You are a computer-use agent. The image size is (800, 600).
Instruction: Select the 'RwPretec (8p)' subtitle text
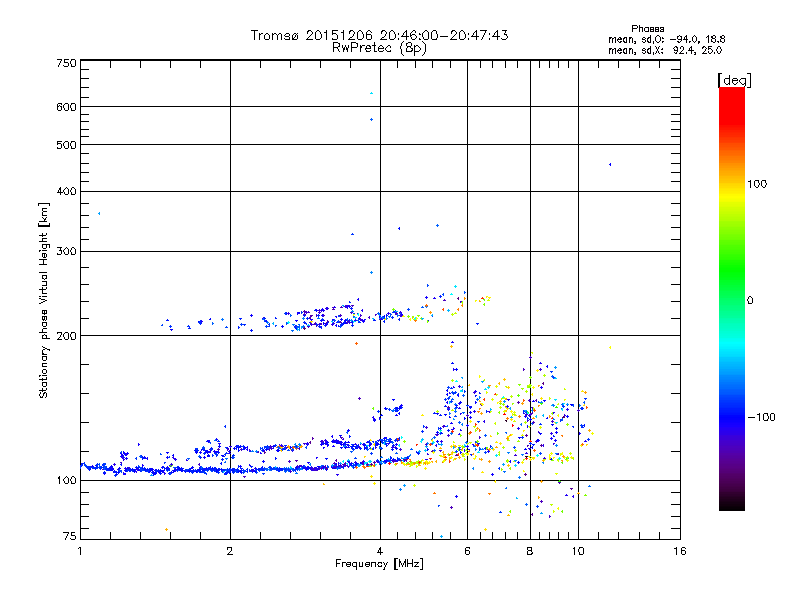[x=379, y=48]
